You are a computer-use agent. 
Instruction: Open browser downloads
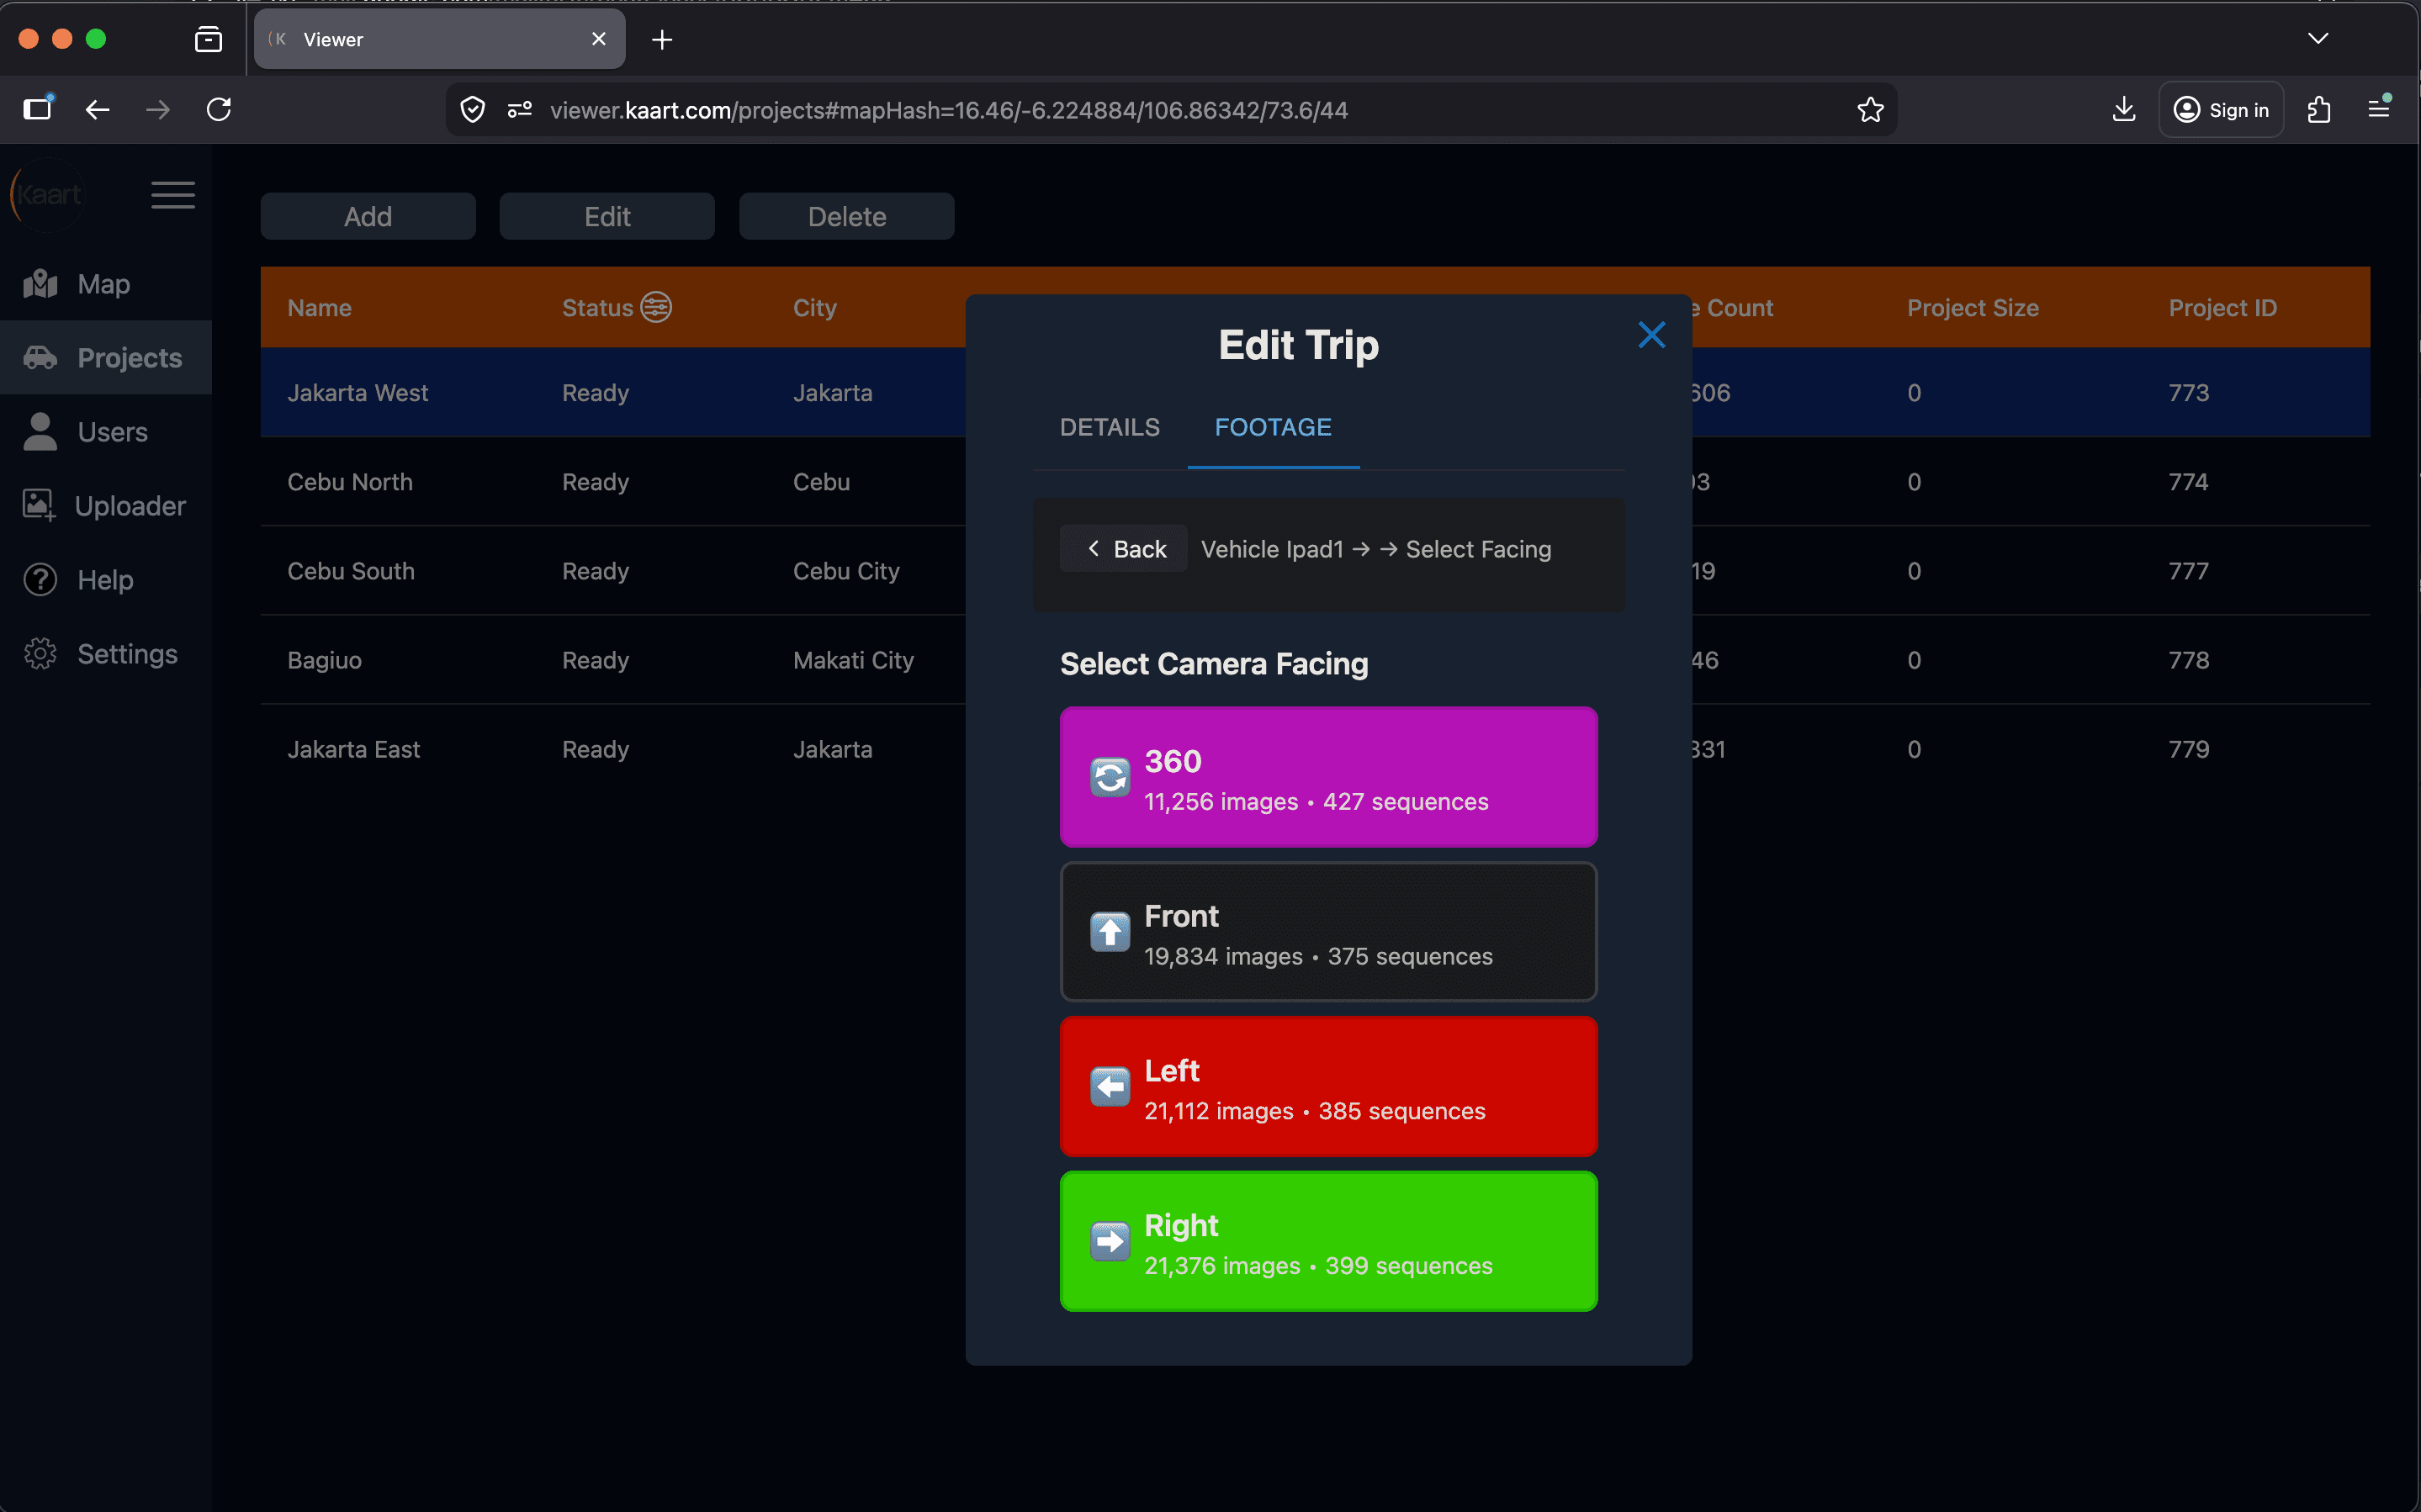pos(2123,109)
